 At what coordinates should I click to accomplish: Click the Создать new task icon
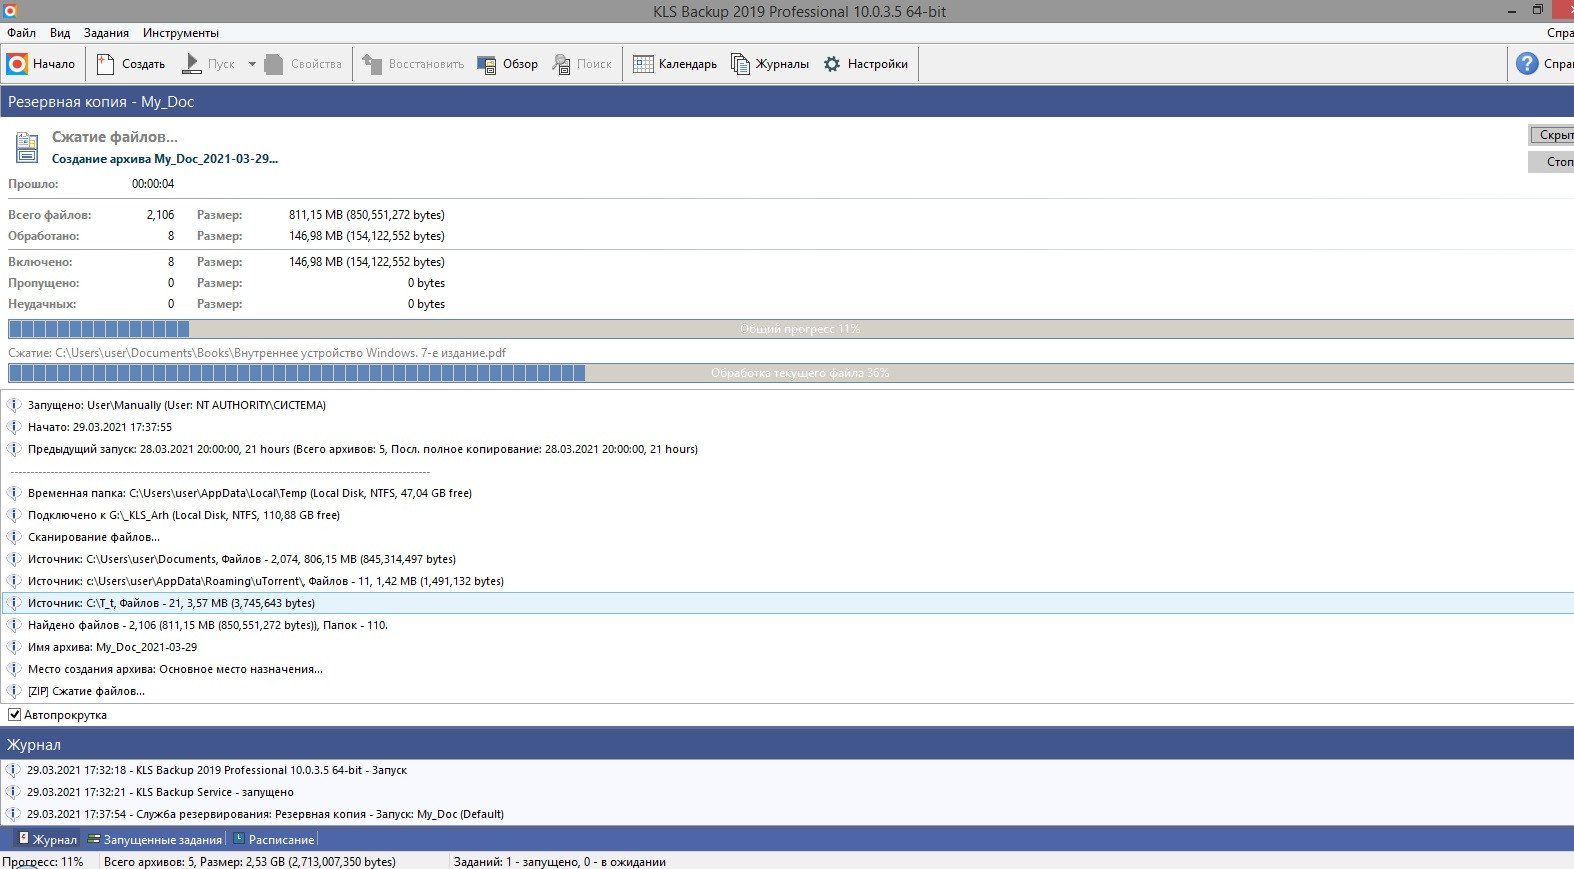click(106, 64)
